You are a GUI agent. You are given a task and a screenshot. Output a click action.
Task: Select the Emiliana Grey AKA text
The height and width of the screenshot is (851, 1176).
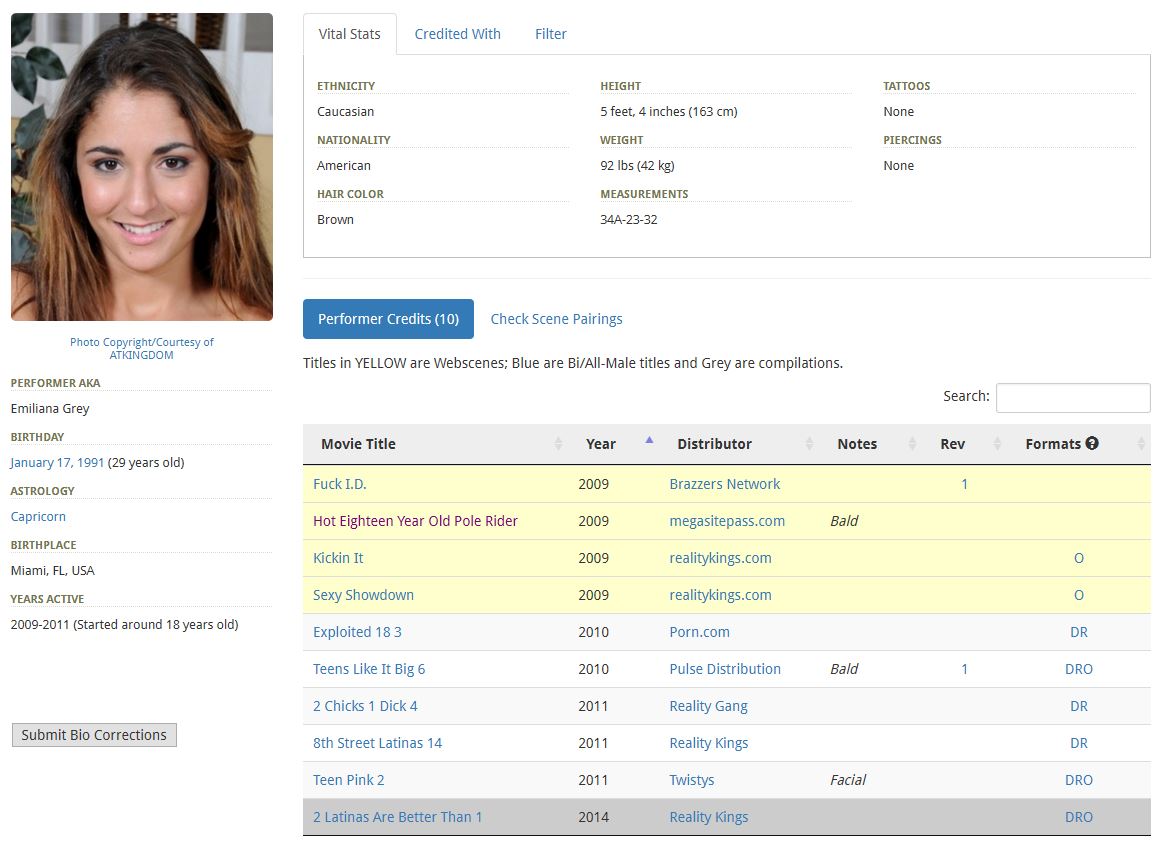tap(50, 409)
